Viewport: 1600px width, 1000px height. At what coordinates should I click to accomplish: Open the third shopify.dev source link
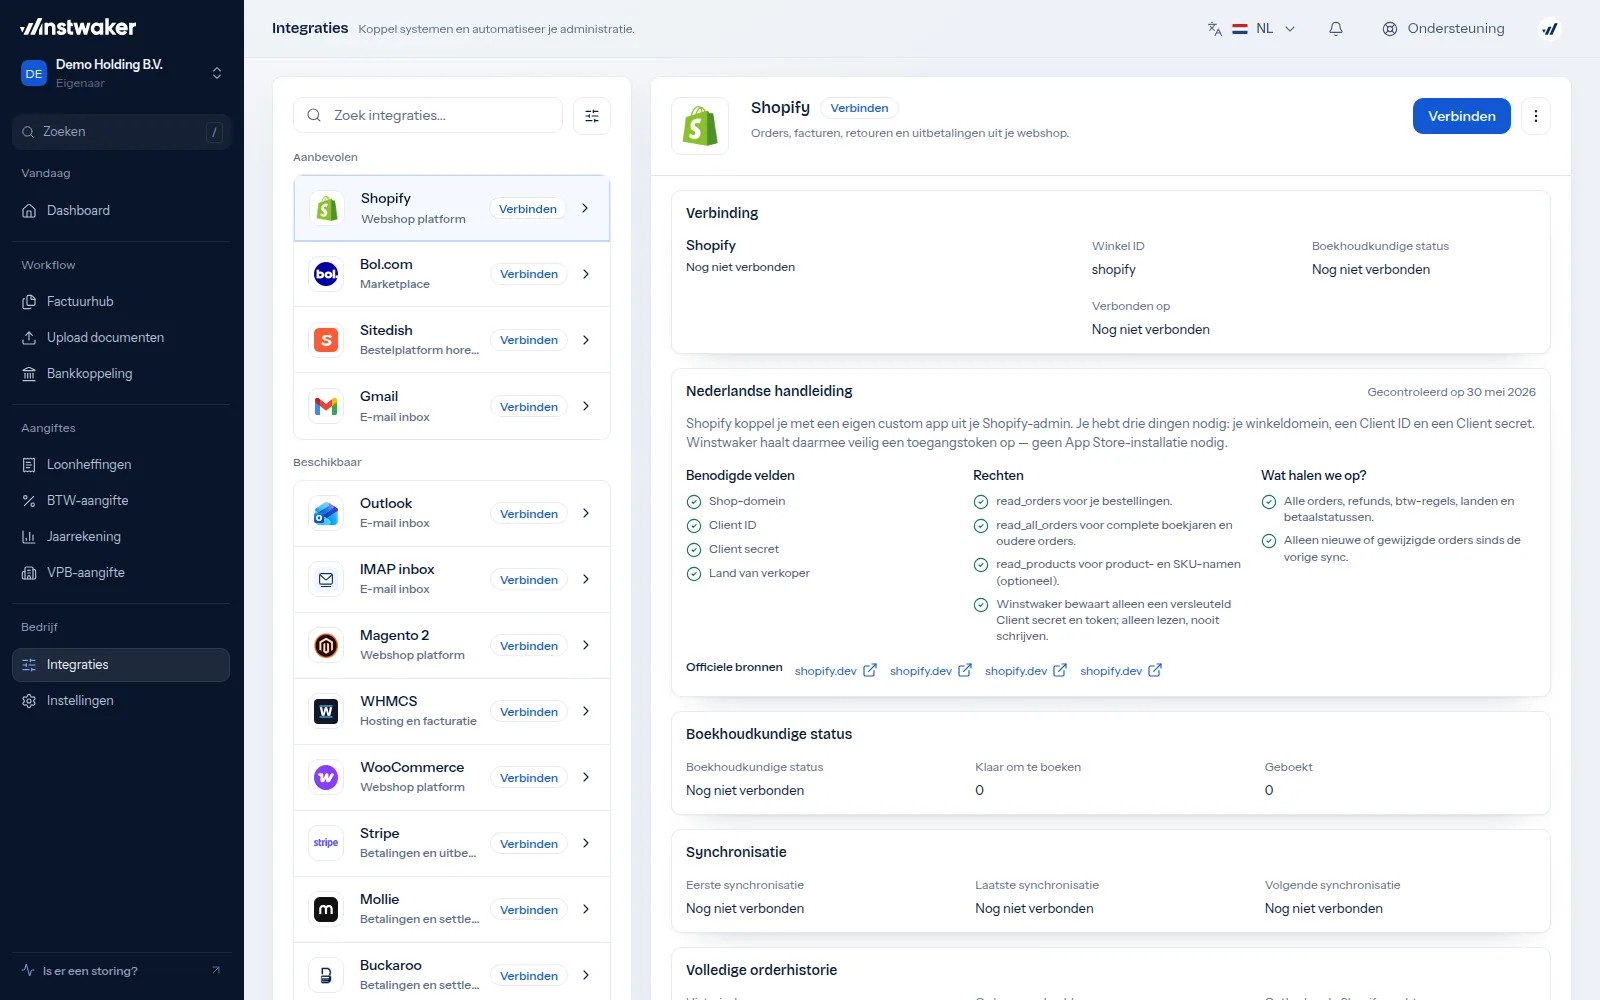[x=1025, y=670]
